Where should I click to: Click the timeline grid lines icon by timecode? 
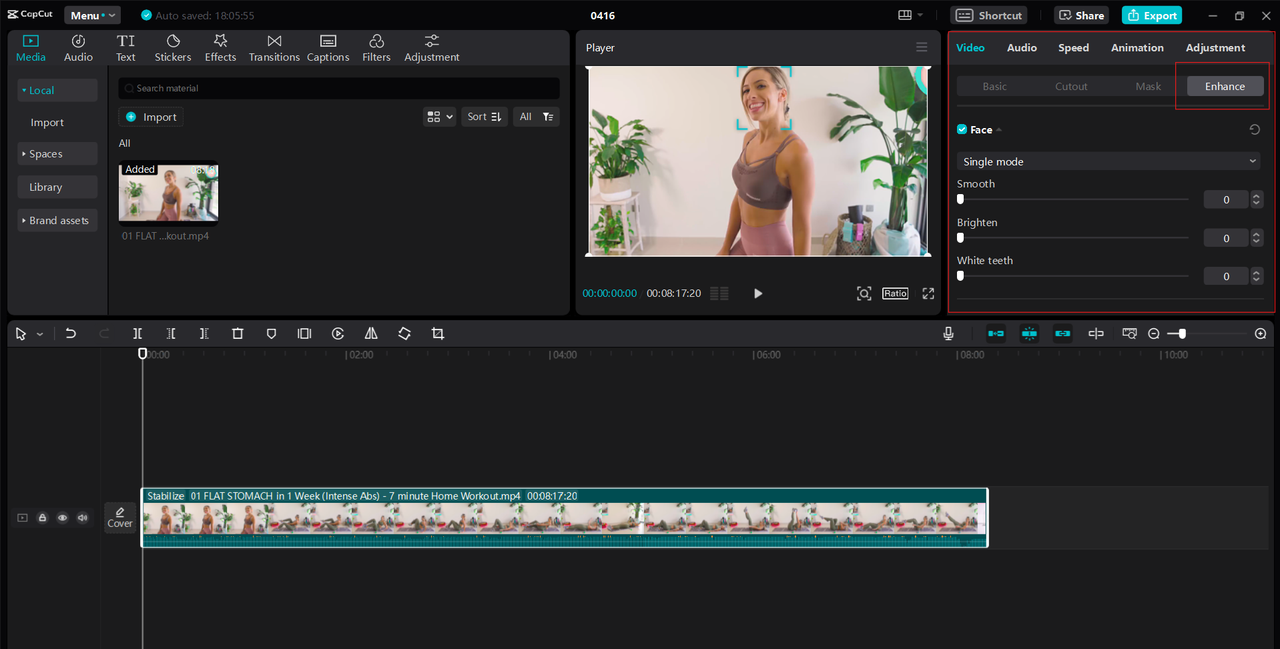coord(719,293)
